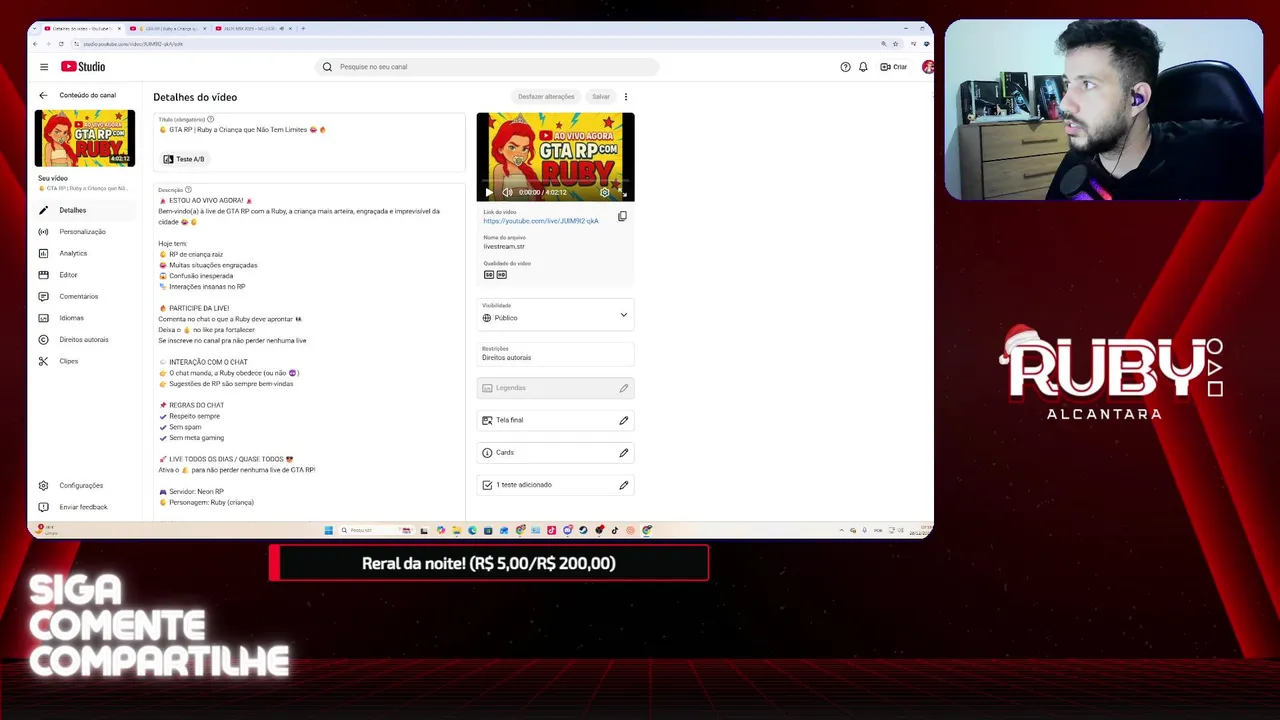This screenshot has height=720, width=1280.
Task: Click the Desfazer alterações button
Action: (546, 97)
